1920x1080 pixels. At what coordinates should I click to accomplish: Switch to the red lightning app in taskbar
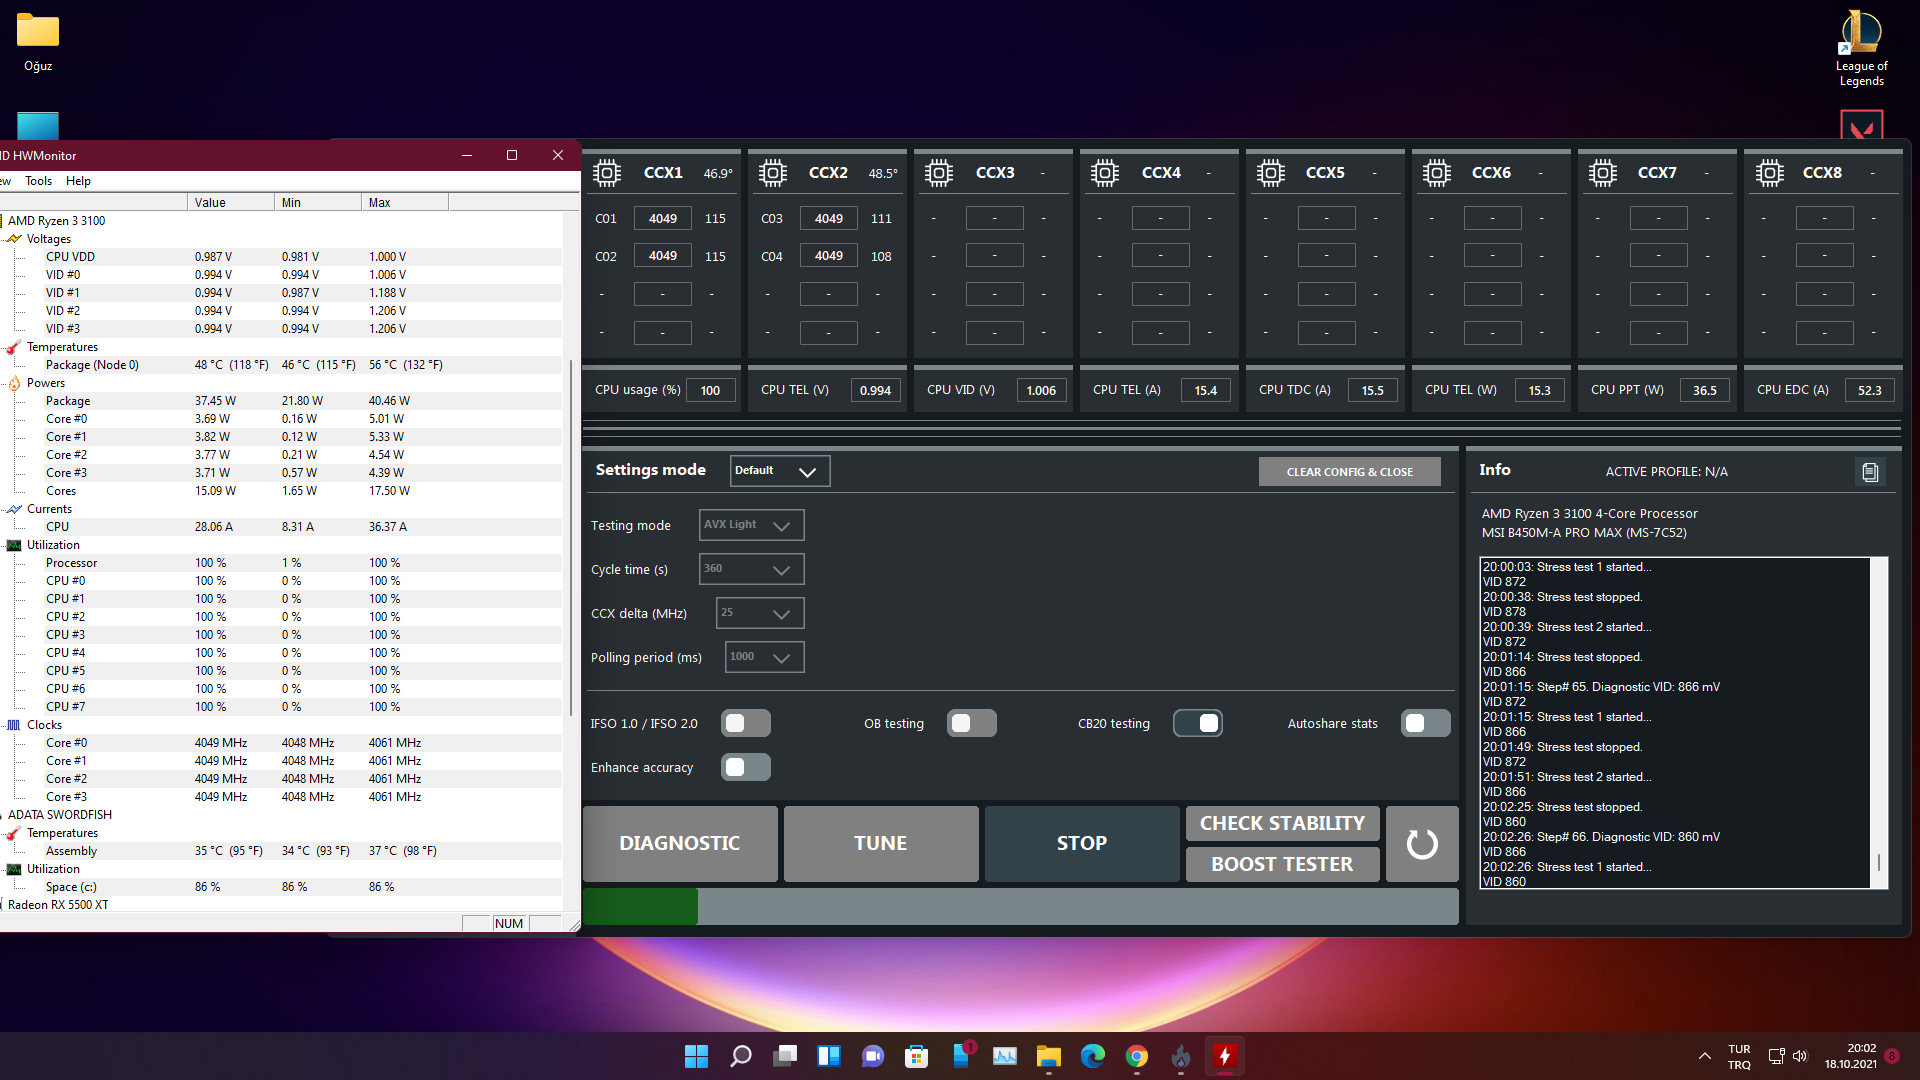[x=1224, y=1056]
